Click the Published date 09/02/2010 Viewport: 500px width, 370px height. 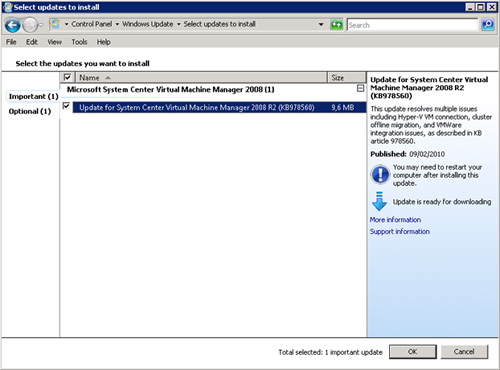click(427, 154)
